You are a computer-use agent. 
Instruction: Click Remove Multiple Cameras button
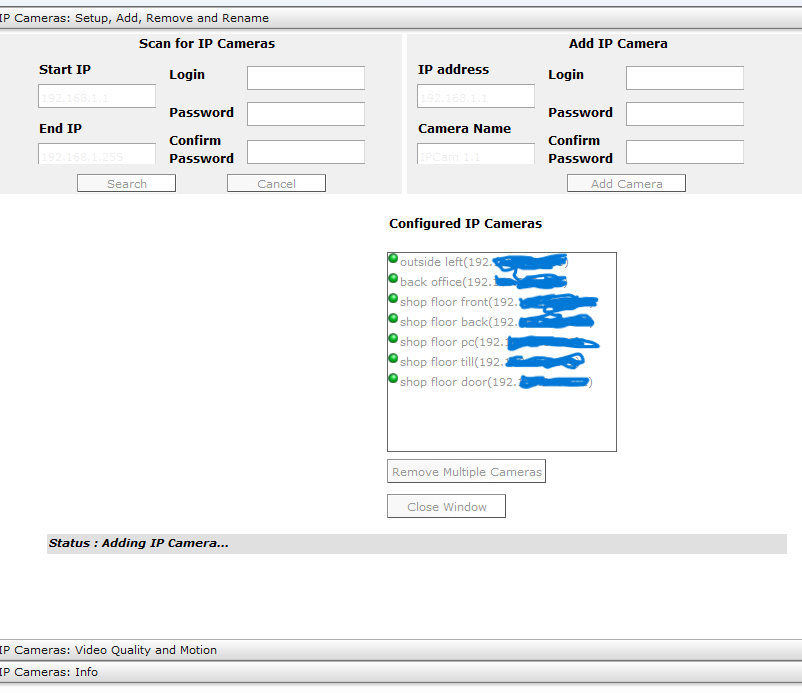click(466, 472)
